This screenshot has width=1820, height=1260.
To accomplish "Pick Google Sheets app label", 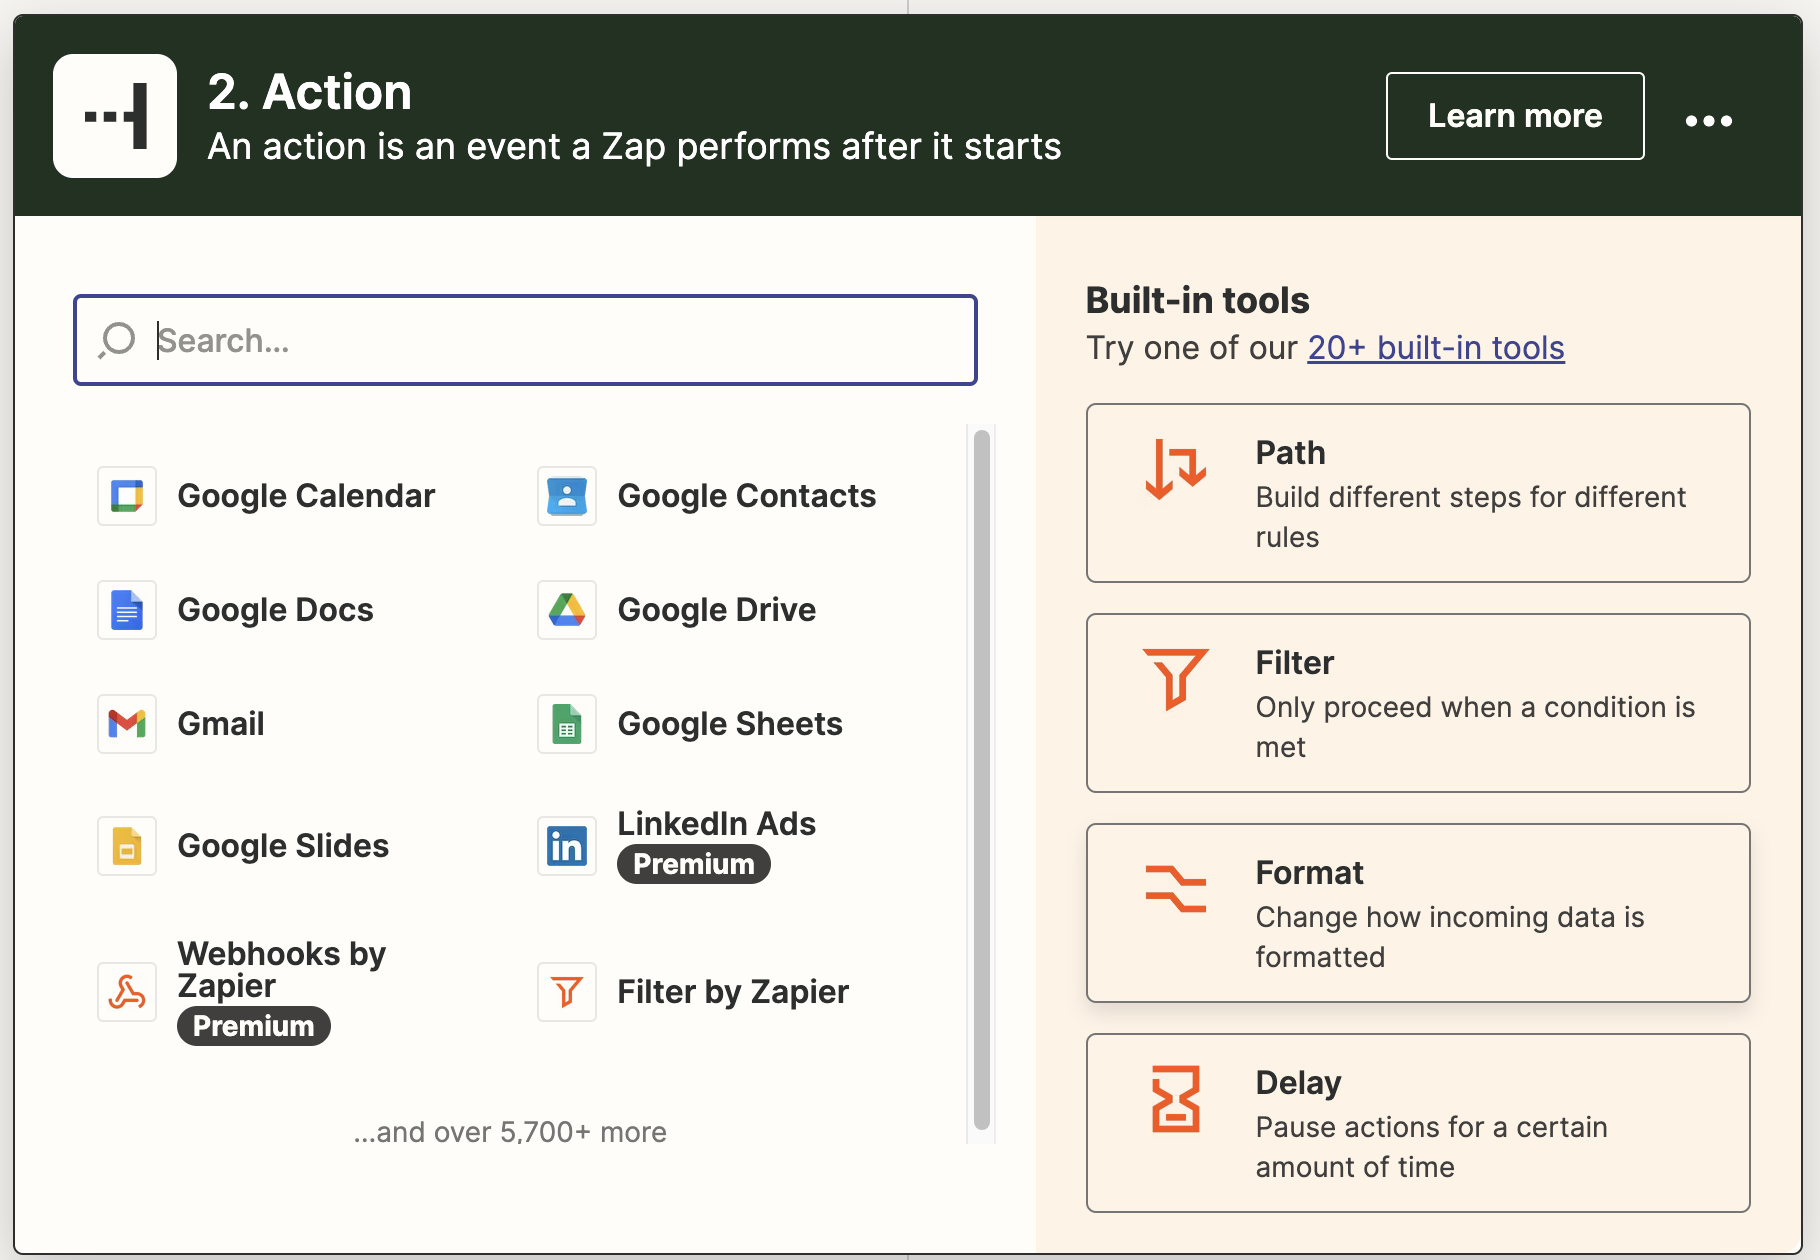I will 730,724.
